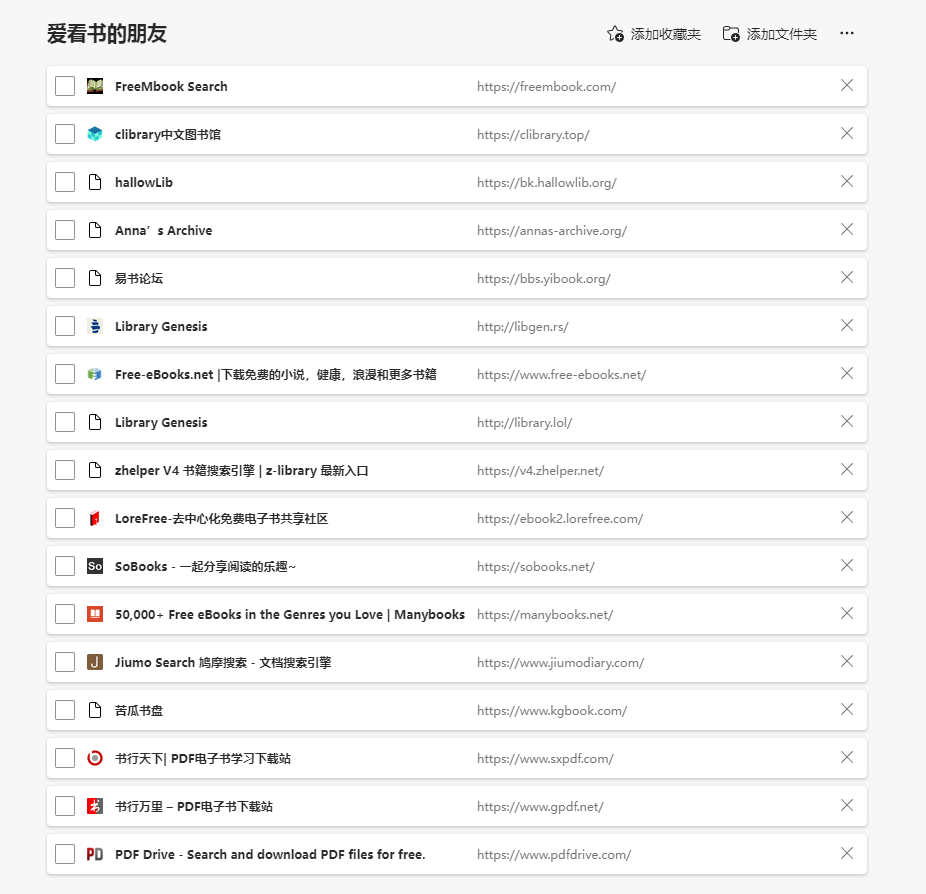Screen dimensions: 926x894
Task: Remove the FreeMbook Search favorite
Action: pos(847,85)
